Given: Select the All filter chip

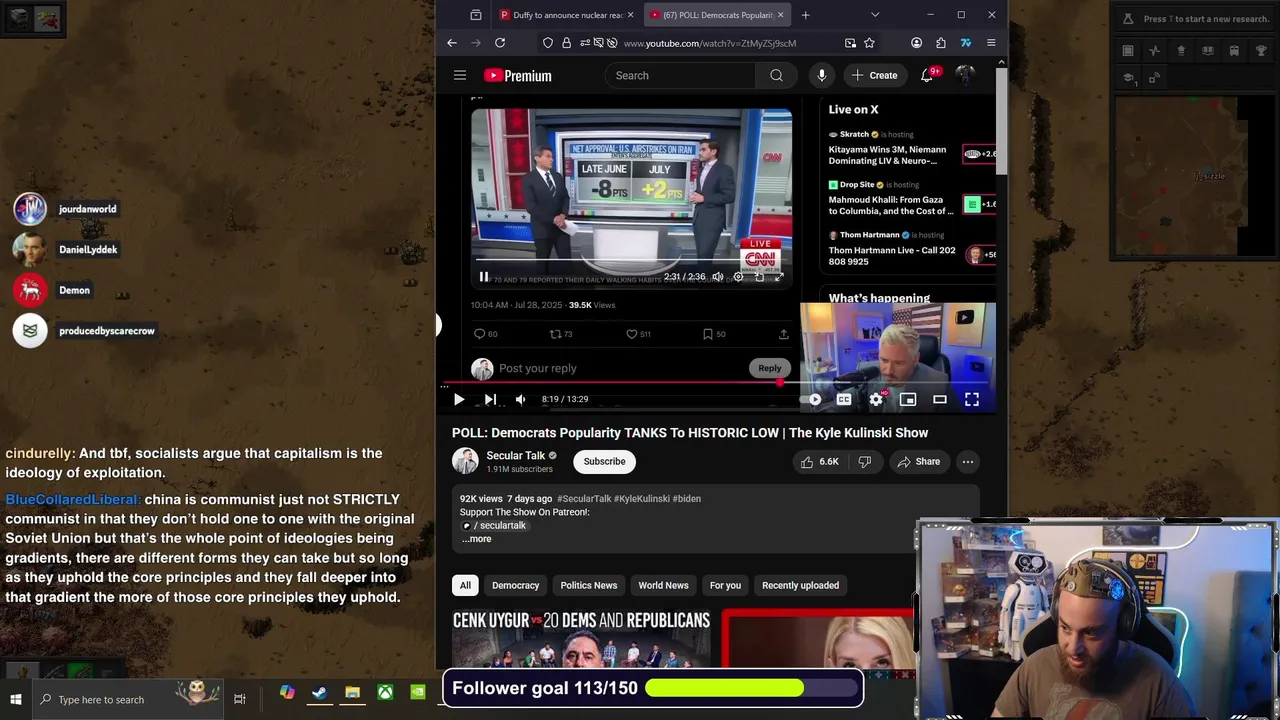Looking at the screenshot, I should click(465, 585).
